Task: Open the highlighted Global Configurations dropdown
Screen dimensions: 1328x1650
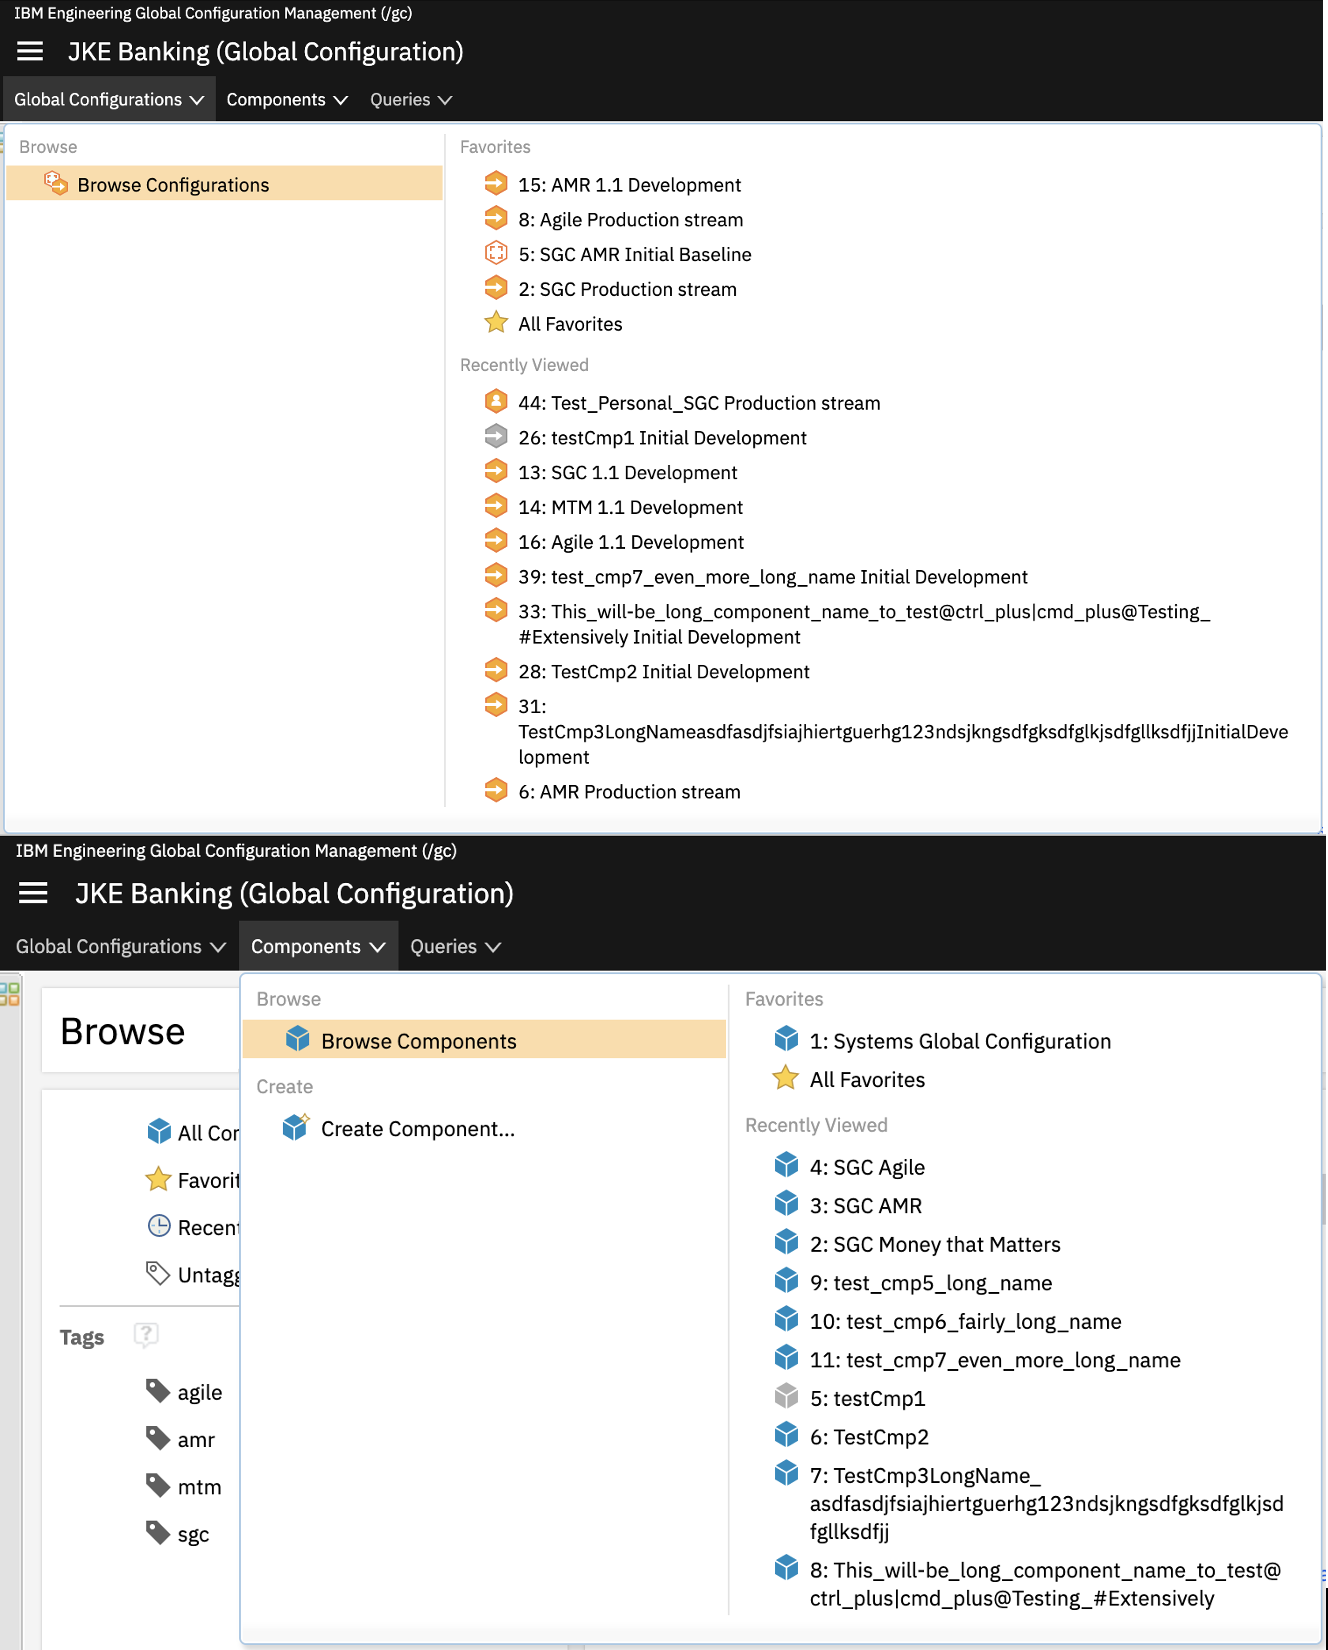Action: point(108,100)
